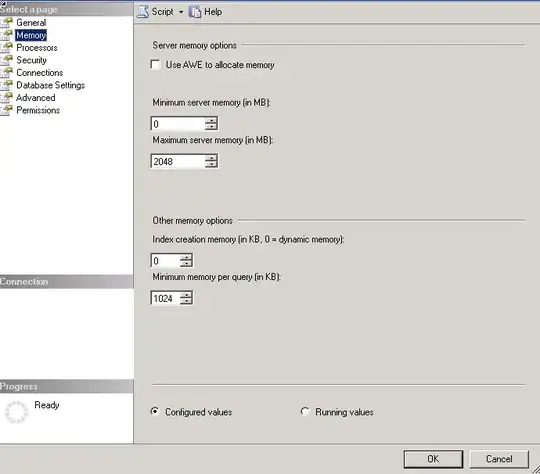Click Minimum memory per query label
Image resolution: width=540 pixels, height=474 pixels.
click(x=217, y=277)
